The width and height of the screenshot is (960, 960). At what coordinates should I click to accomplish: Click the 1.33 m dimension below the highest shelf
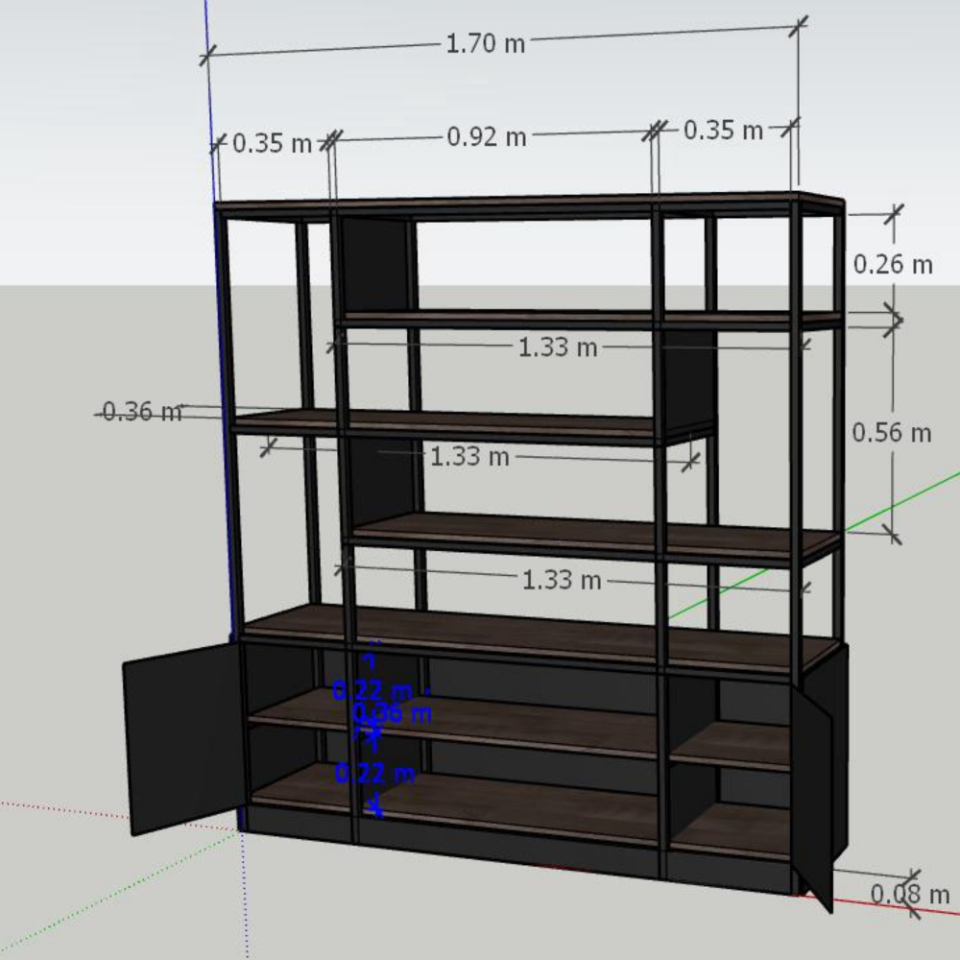point(557,347)
